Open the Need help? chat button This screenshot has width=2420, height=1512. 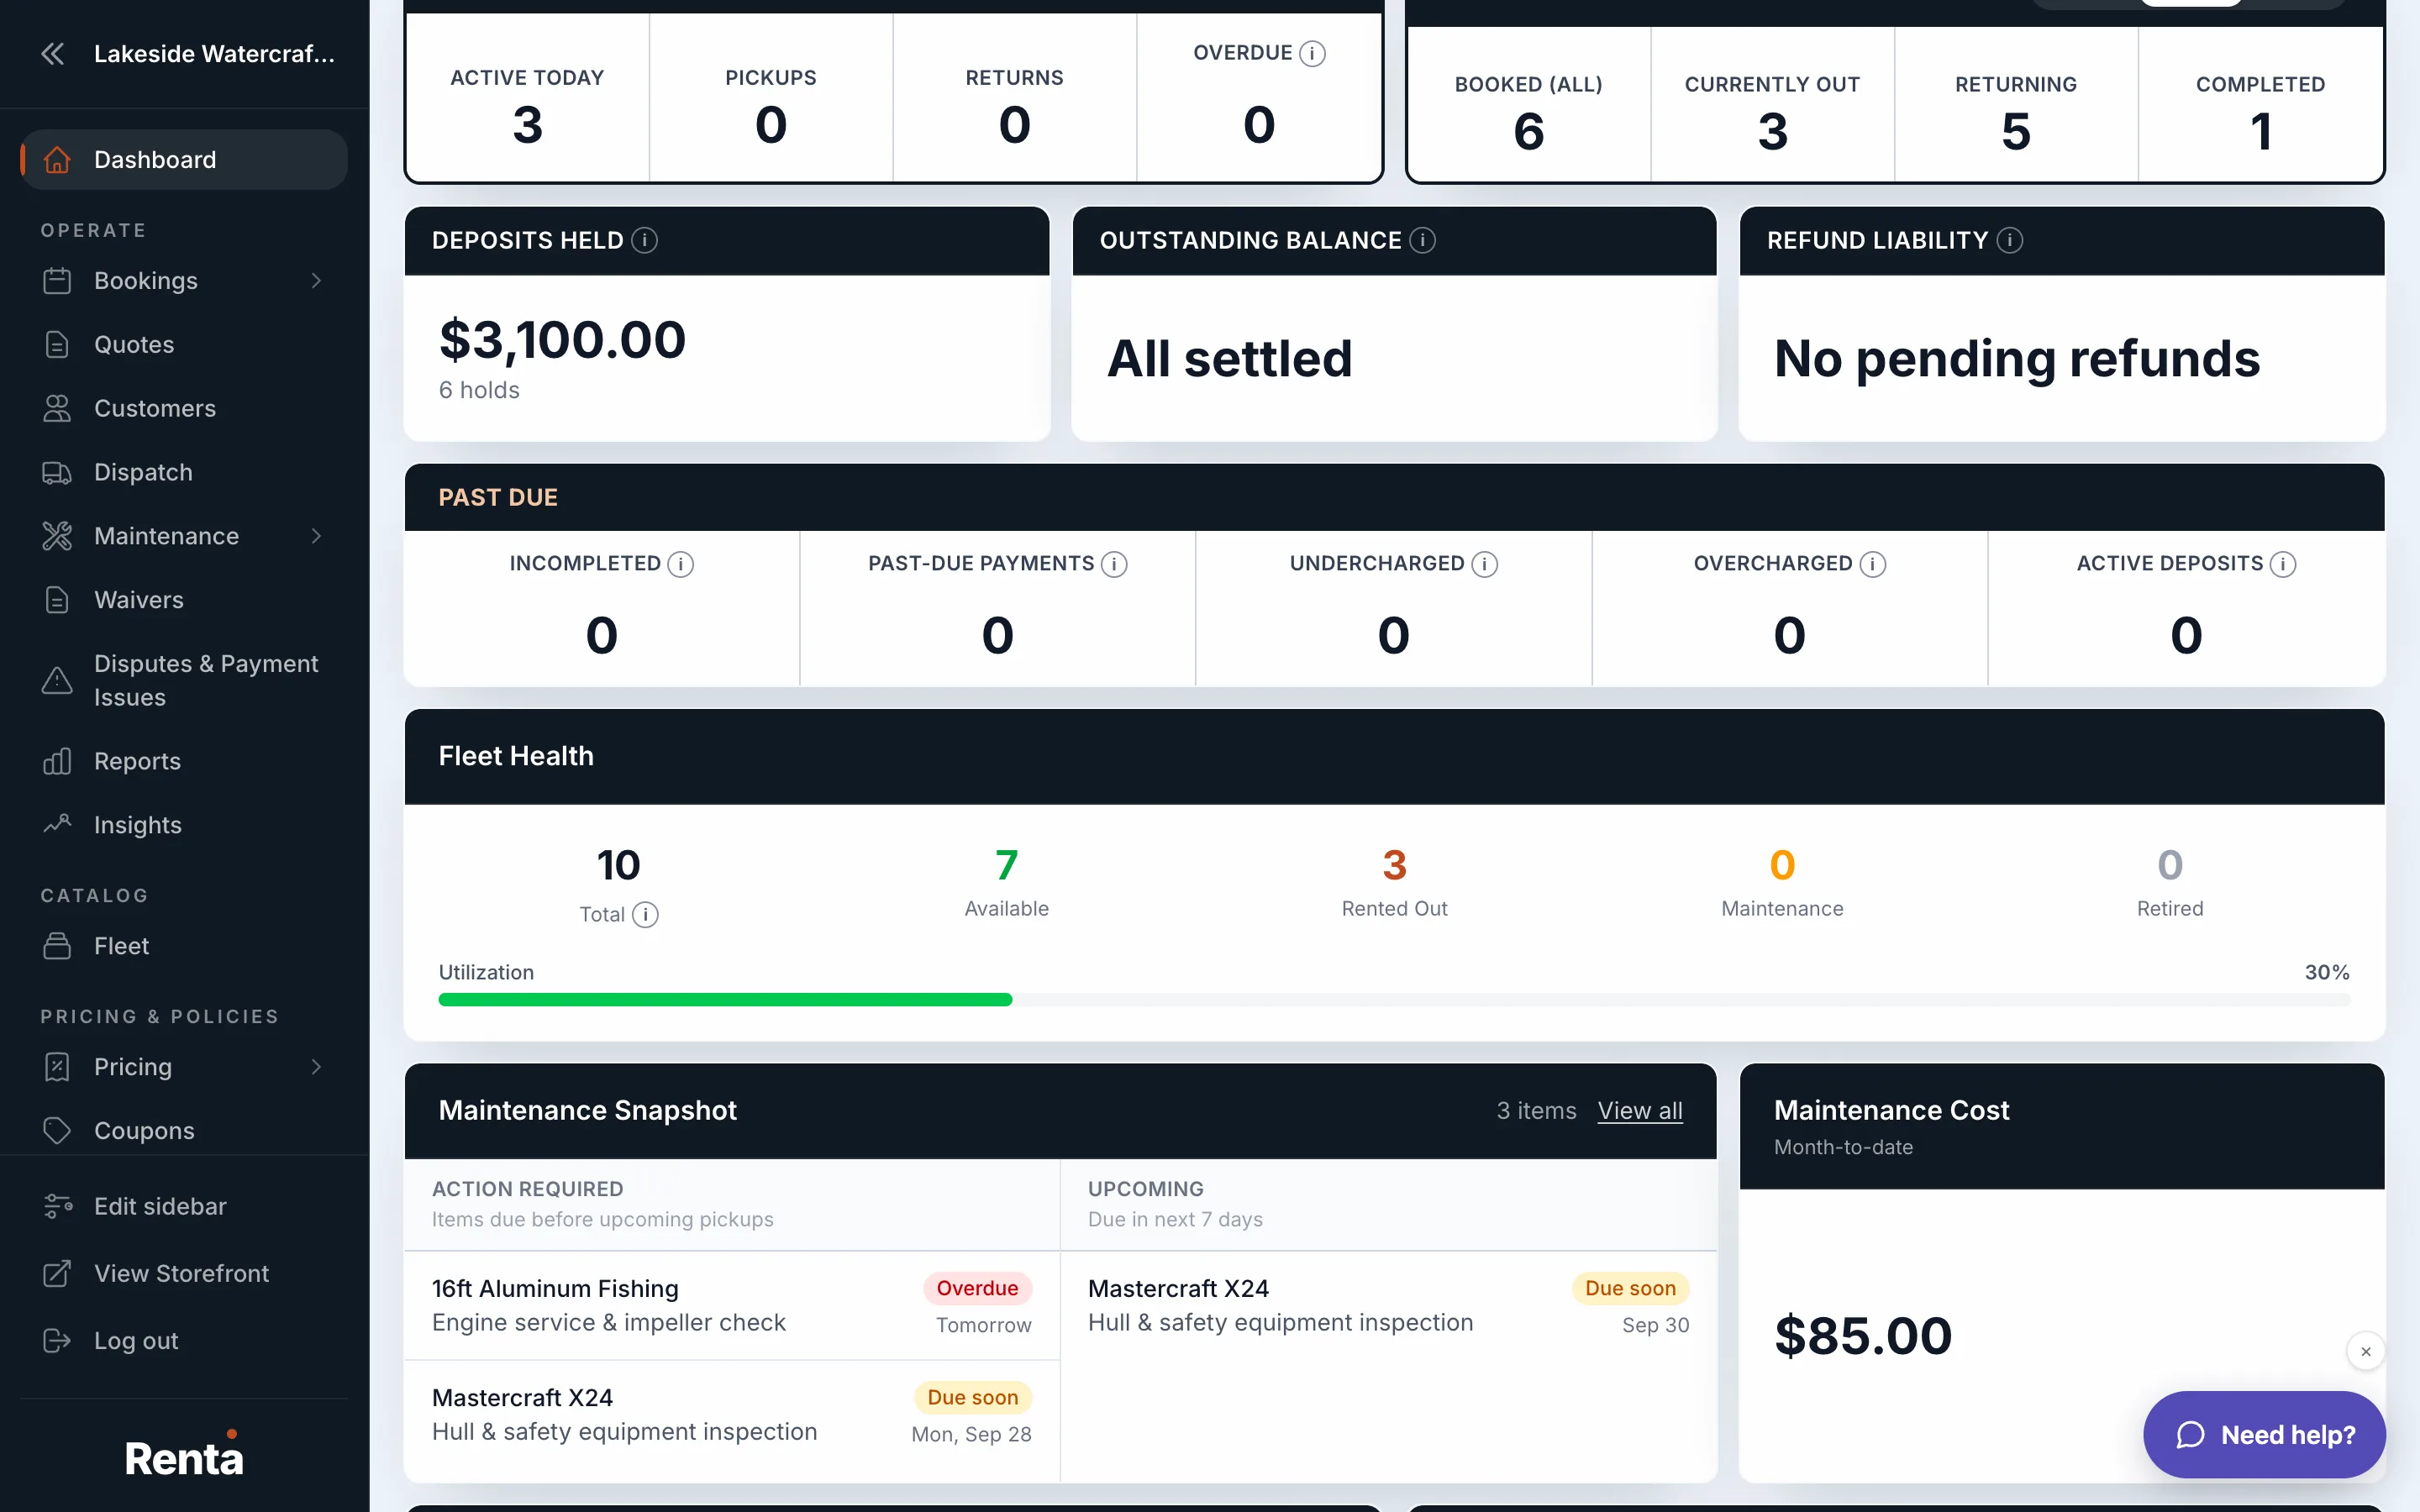click(2264, 1434)
